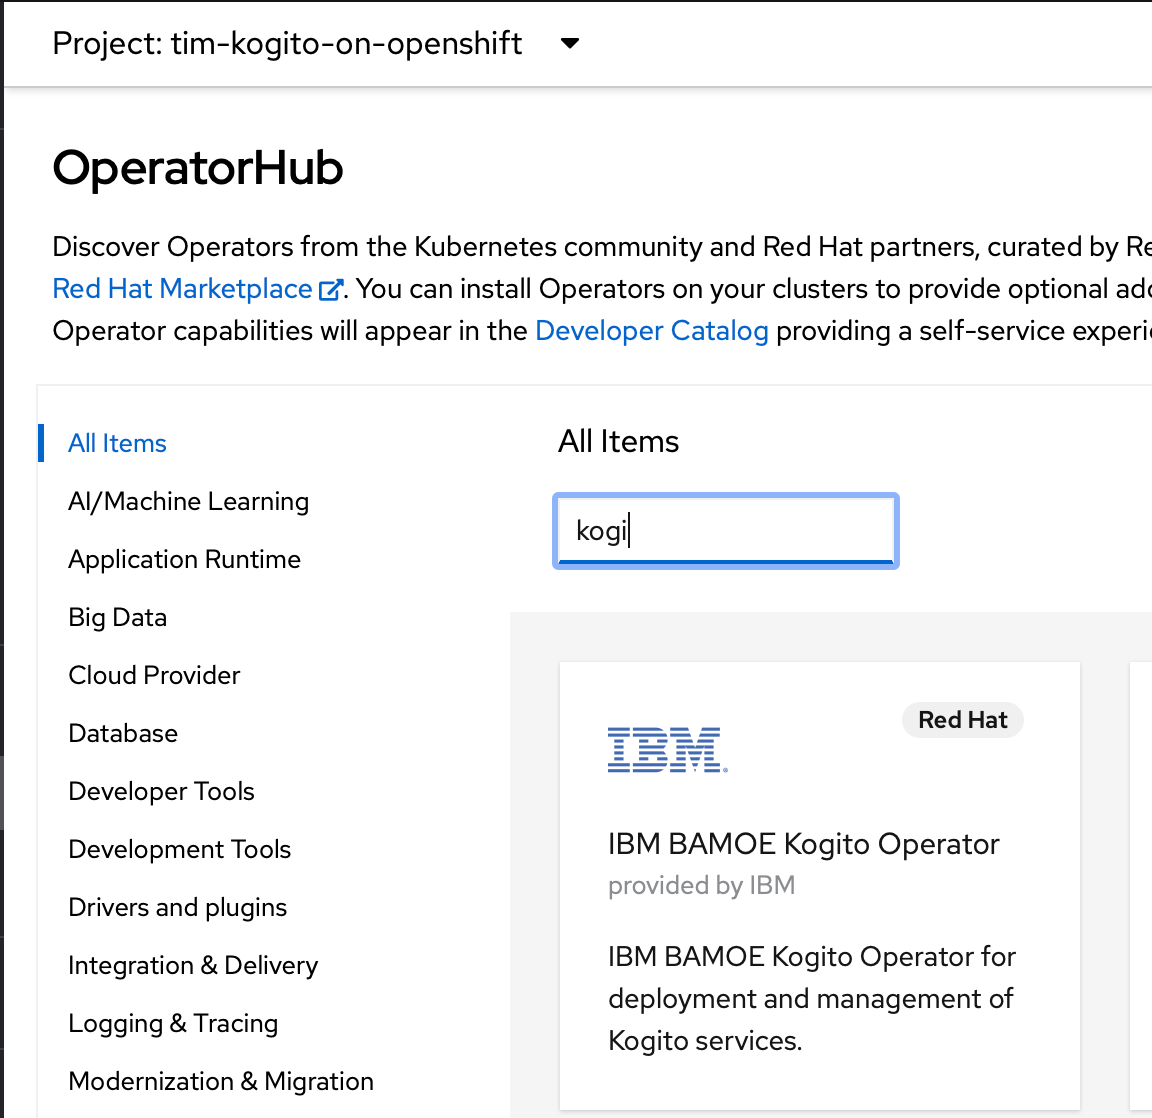
Task: Click the Red Hat badge on the operator card
Action: [x=962, y=720]
